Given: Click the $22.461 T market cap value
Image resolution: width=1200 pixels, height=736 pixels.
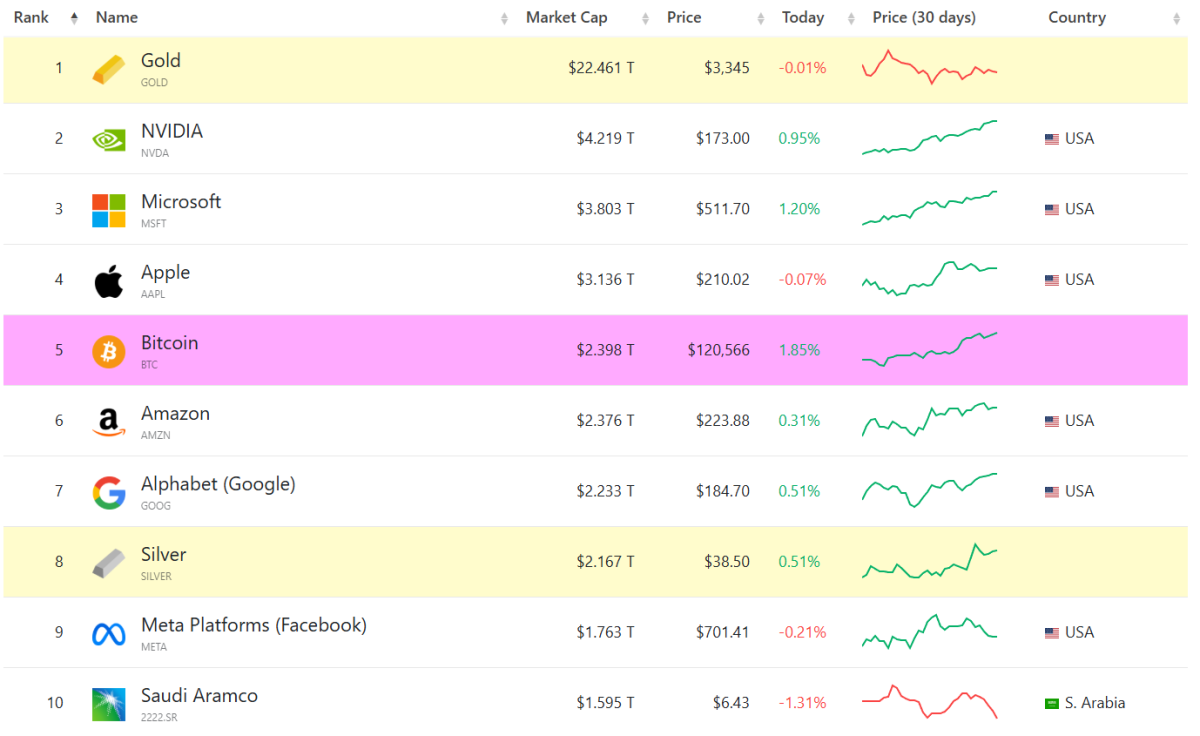Looking at the screenshot, I should [601, 68].
